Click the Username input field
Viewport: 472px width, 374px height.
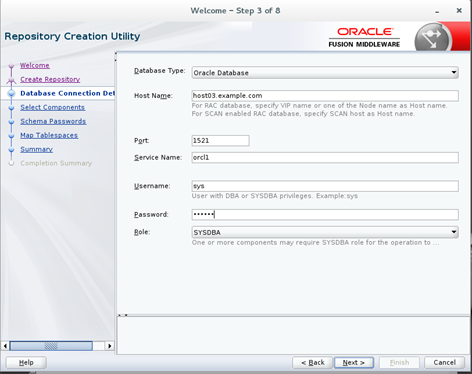pyautogui.click(x=325, y=186)
